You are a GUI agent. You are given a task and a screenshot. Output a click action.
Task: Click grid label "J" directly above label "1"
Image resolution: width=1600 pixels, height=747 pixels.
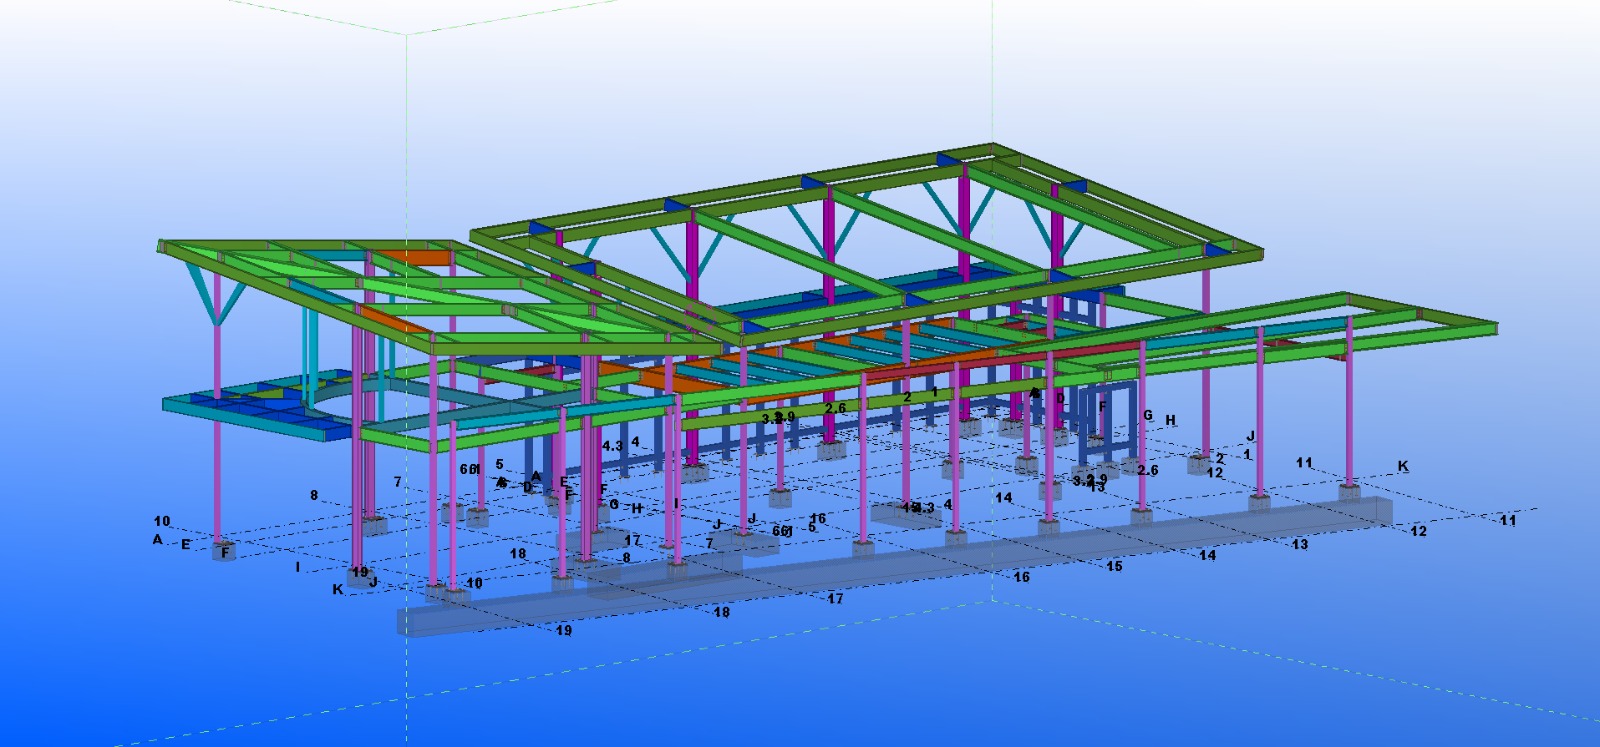[1250, 436]
